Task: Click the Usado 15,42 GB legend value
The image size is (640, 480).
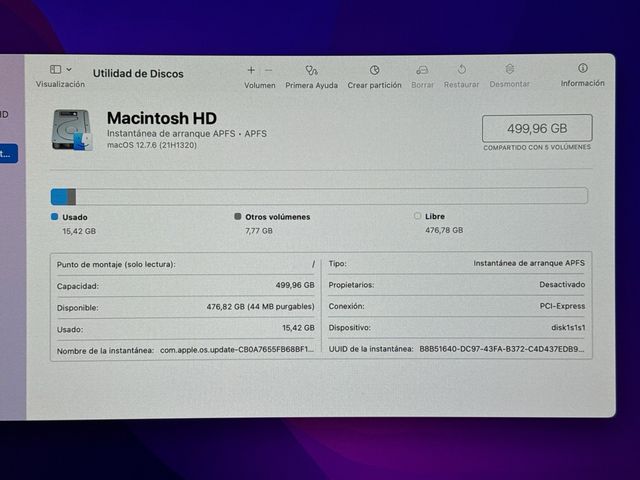Action: pos(79,231)
